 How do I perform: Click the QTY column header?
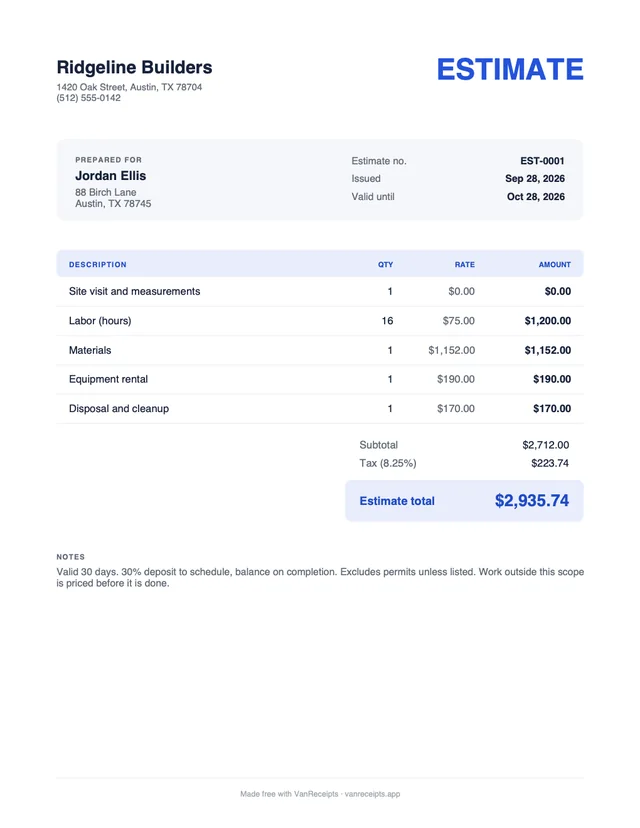pyautogui.click(x=385, y=265)
